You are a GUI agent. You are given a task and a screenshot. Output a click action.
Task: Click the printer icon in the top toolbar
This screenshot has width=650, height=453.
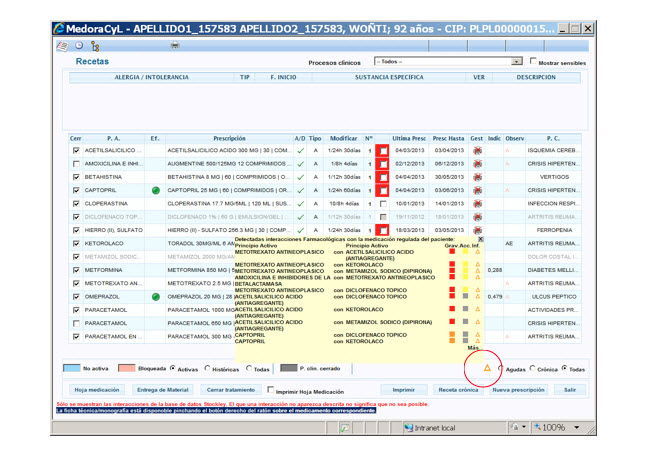click(175, 45)
